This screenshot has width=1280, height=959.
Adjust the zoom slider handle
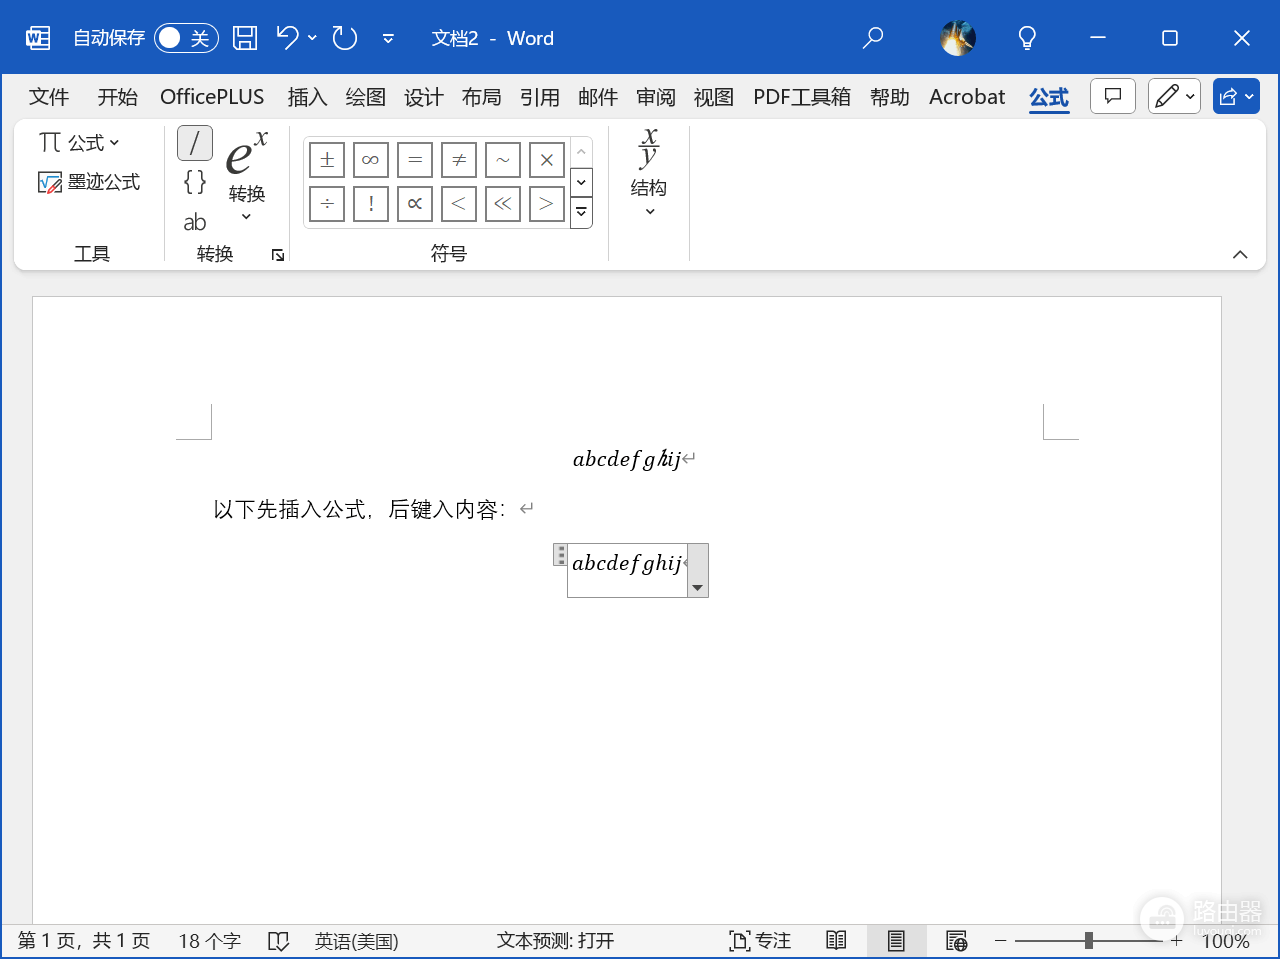coord(1088,941)
